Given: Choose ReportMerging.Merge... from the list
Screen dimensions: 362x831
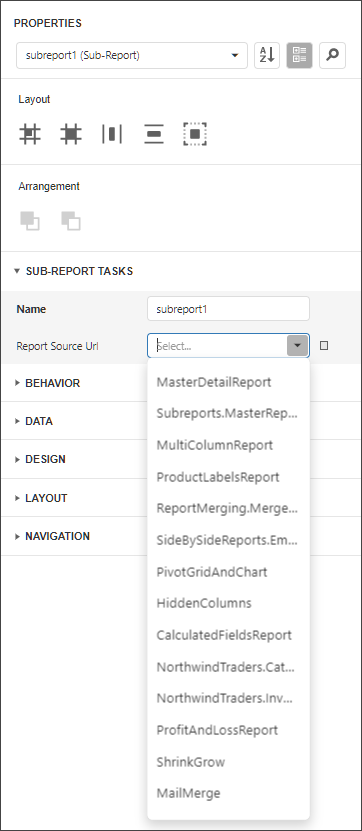Looking at the screenshot, I should coord(228,509).
